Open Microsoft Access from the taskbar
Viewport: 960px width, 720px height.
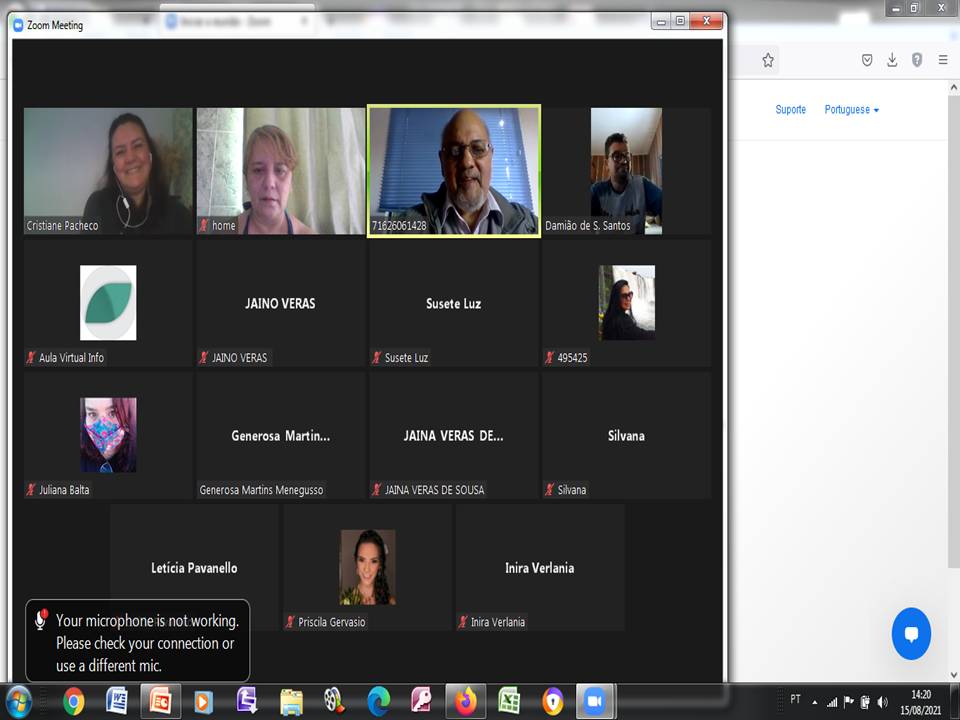(x=421, y=702)
